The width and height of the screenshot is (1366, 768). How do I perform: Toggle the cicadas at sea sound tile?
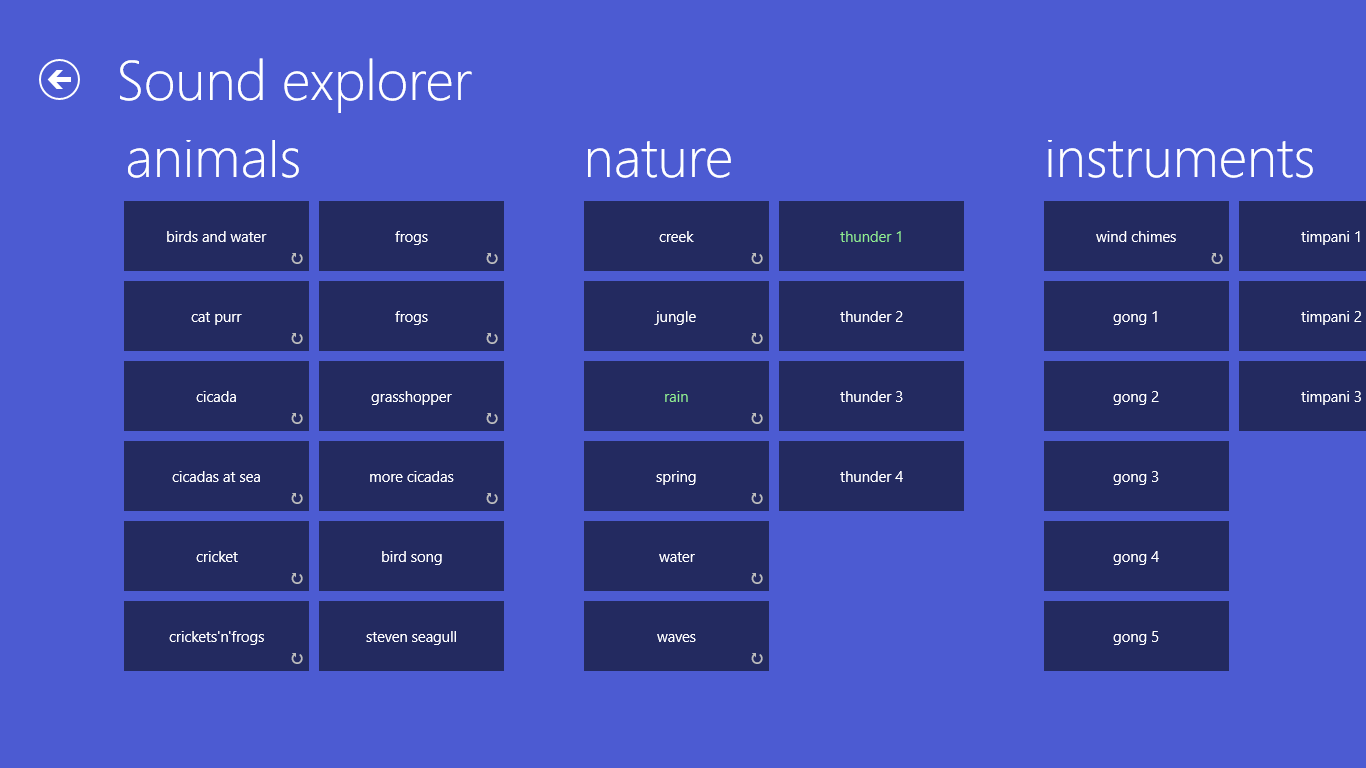point(216,476)
